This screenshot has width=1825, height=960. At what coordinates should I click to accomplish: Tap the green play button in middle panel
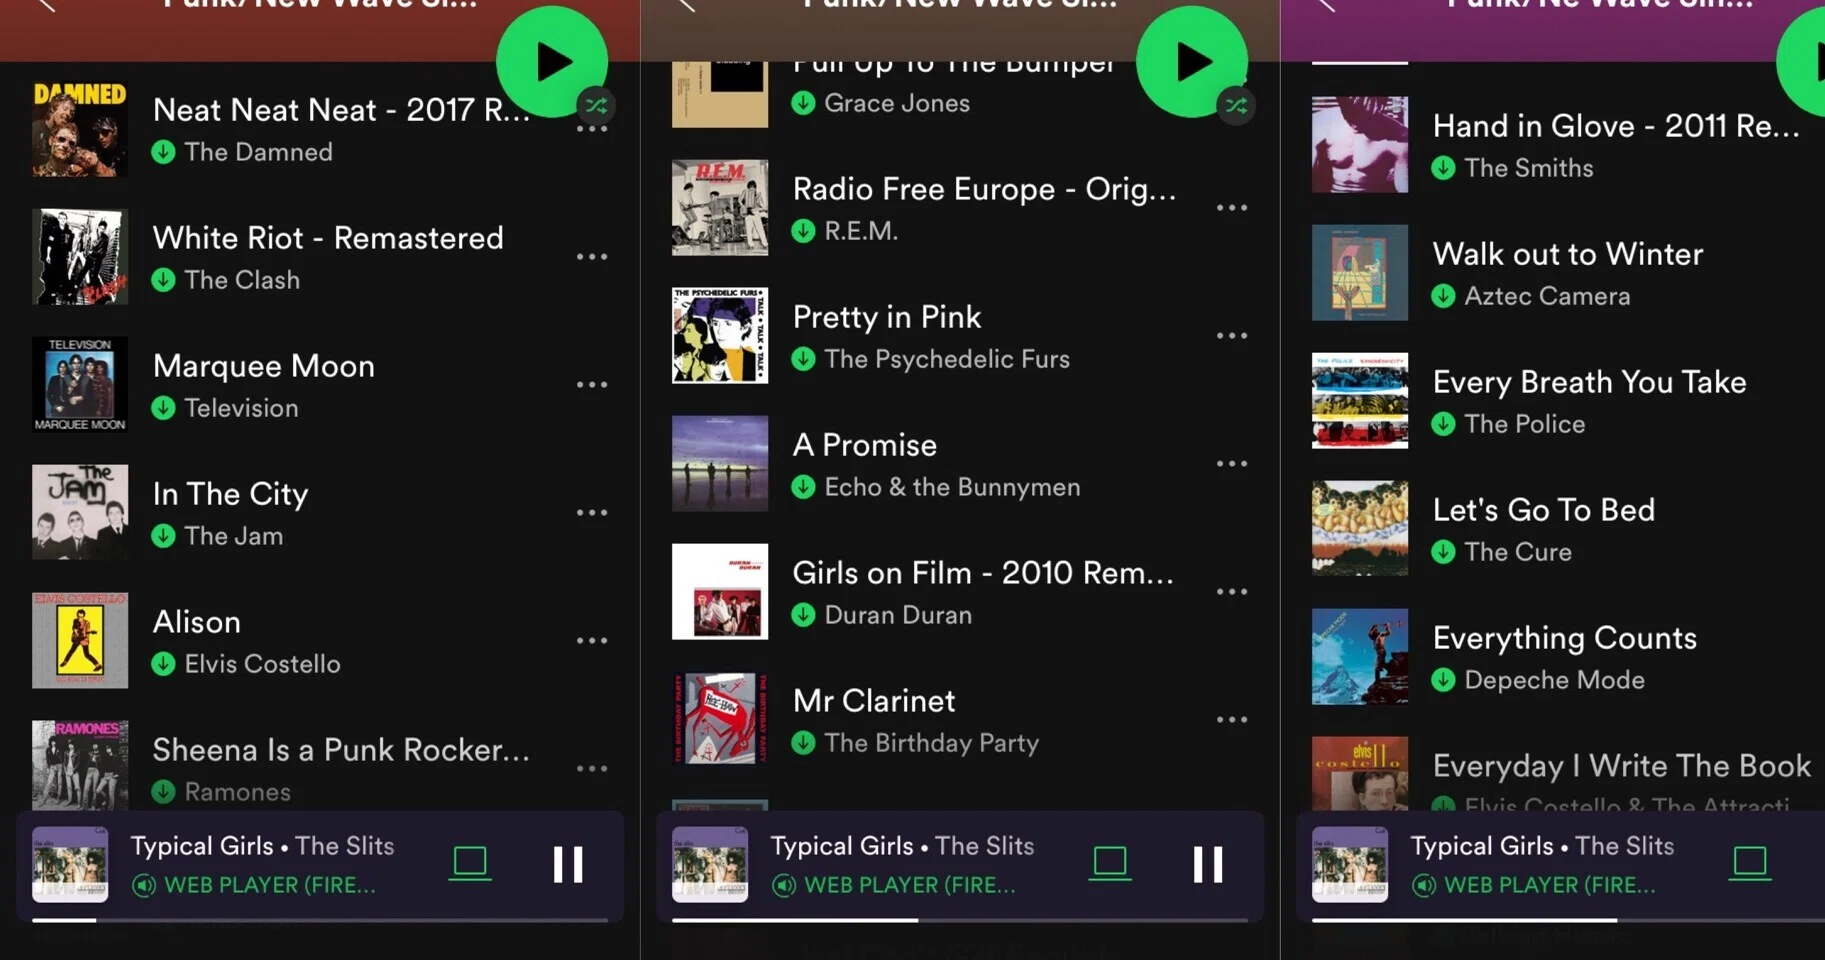pyautogui.click(x=1192, y=62)
